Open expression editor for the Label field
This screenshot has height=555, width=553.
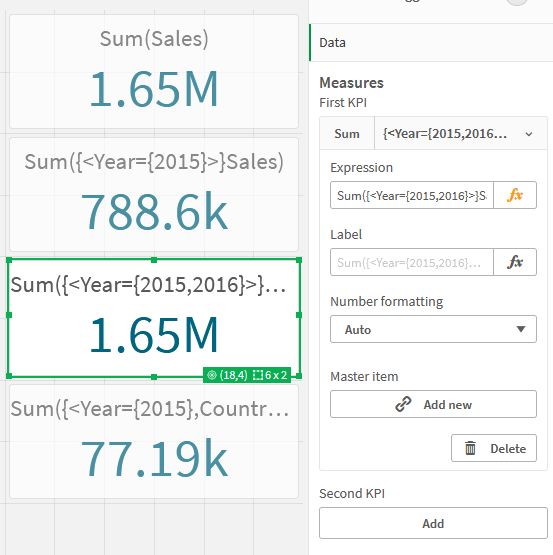[x=515, y=262]
